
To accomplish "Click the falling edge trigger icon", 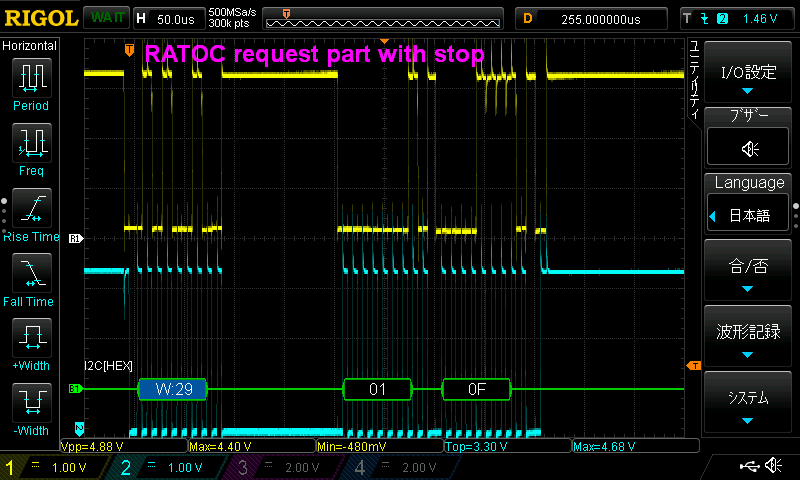I will click(x=705, y=19).
